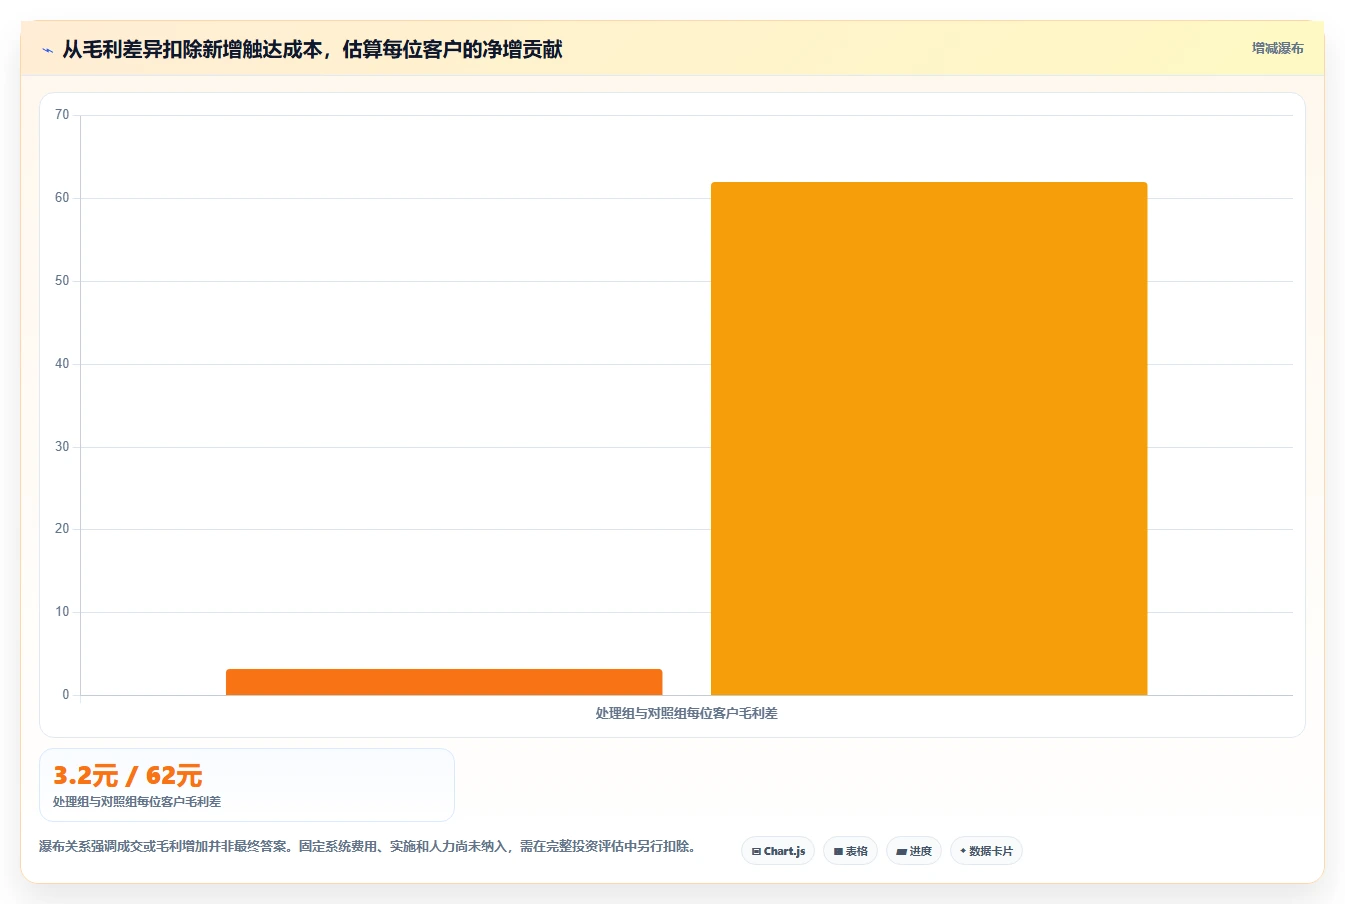Click the 增减瀑布 label in header
1345x904 pixels.
[x=1278, y=48]
